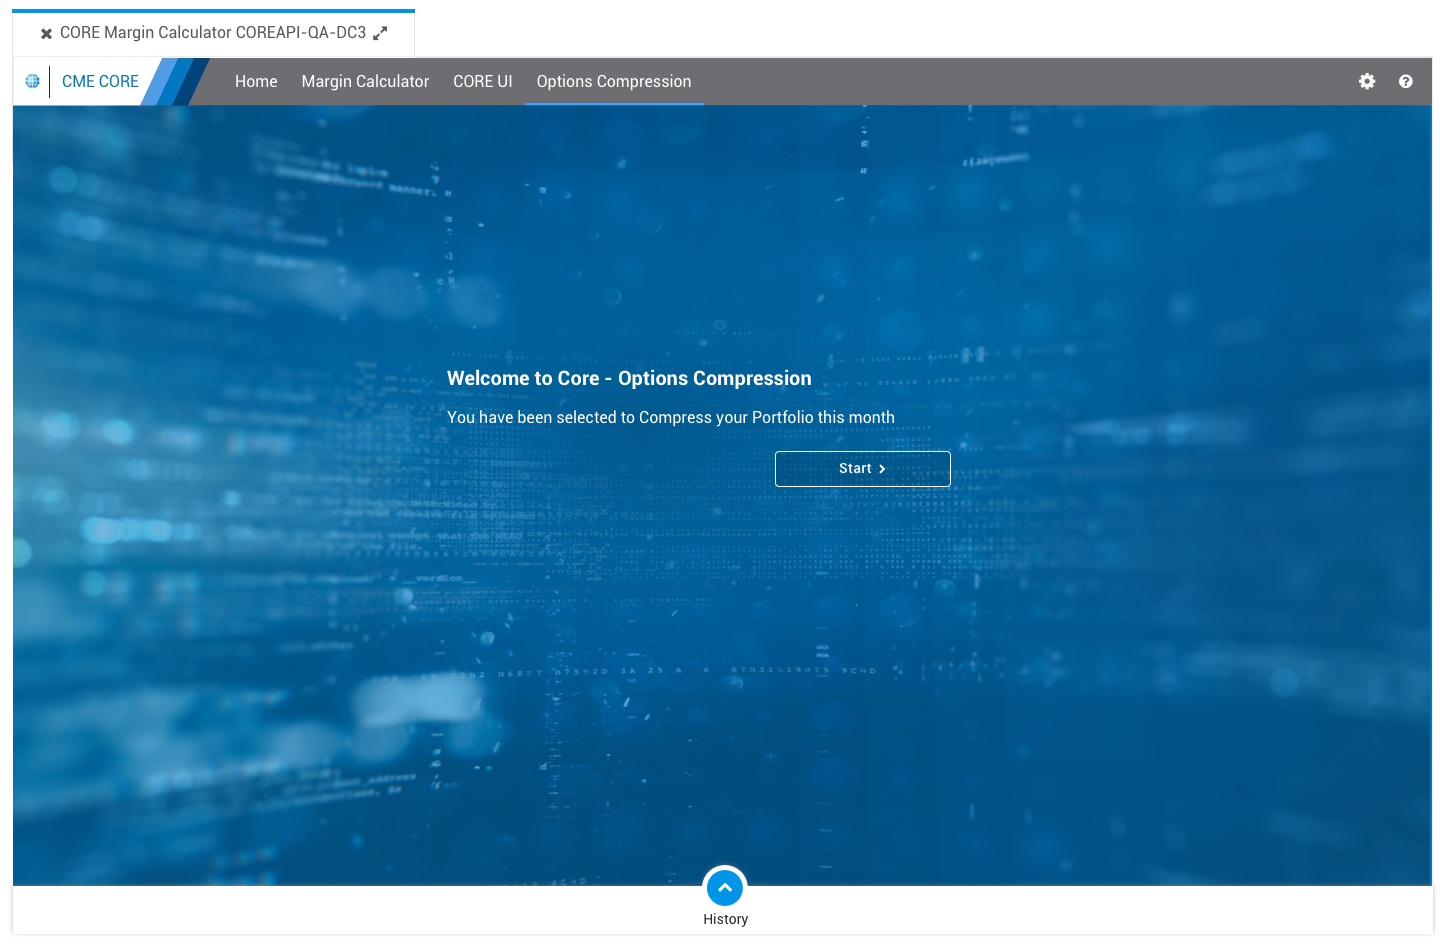
Task: Expand the tab using the arrows icon
Action: tap(380, 33)
